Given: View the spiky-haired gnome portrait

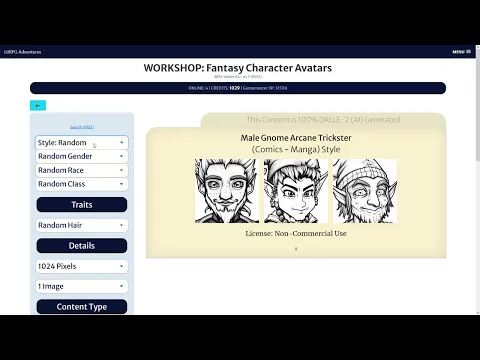Looking at the screenshot, I should (x=227, y=191).
